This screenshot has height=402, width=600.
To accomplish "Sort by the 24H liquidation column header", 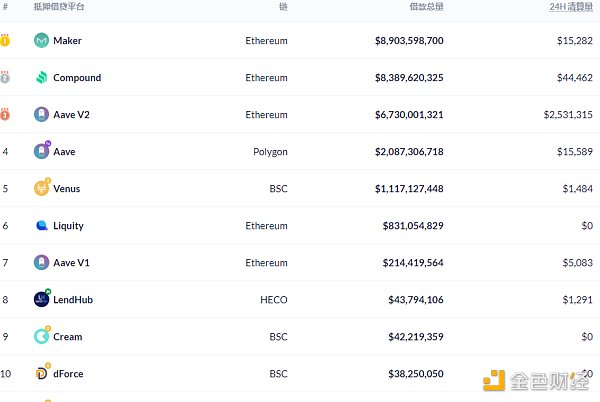I will [x=571, y=7].
